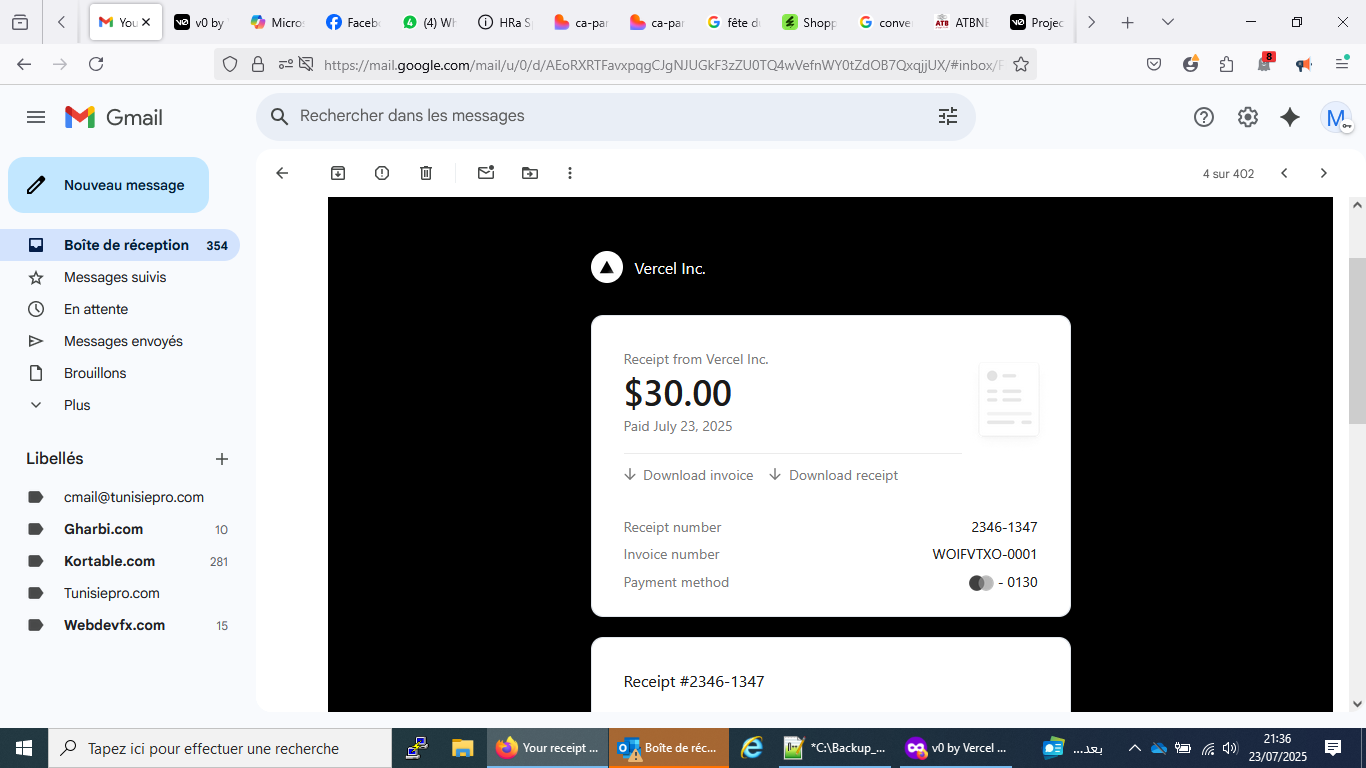Focus the Rechercher dans les messages field

600,116
